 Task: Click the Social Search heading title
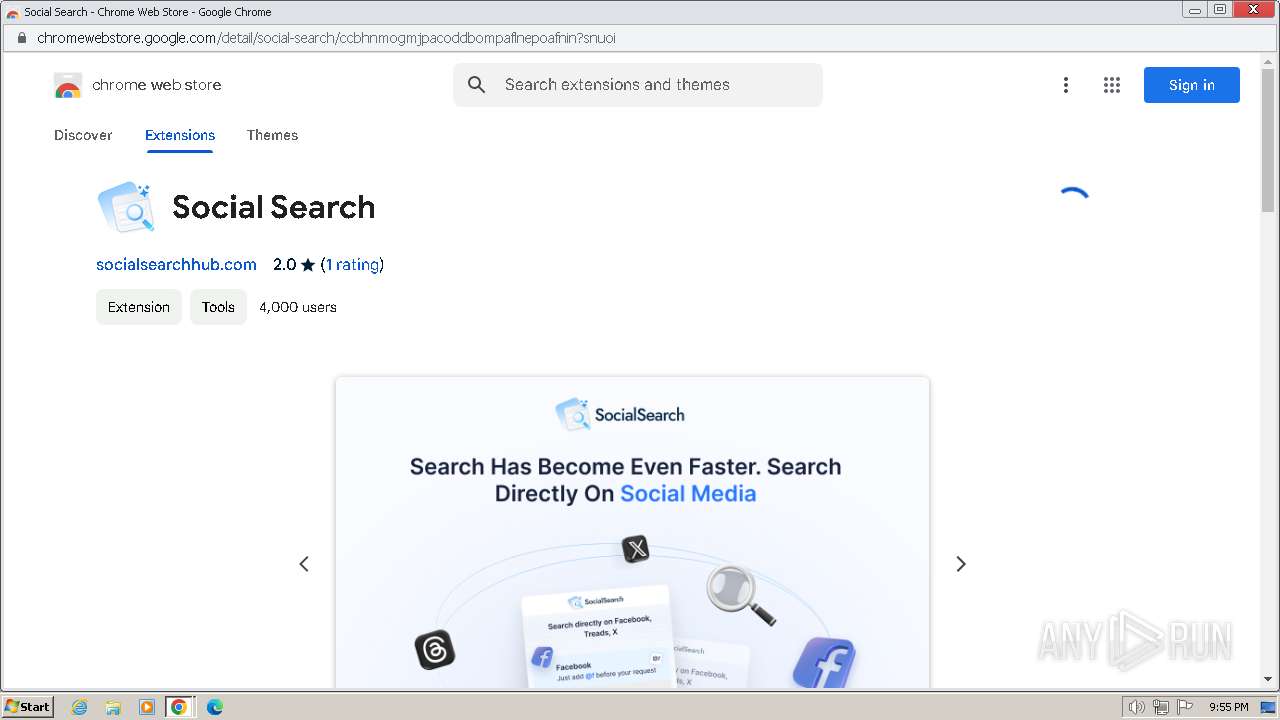[274, 207]
